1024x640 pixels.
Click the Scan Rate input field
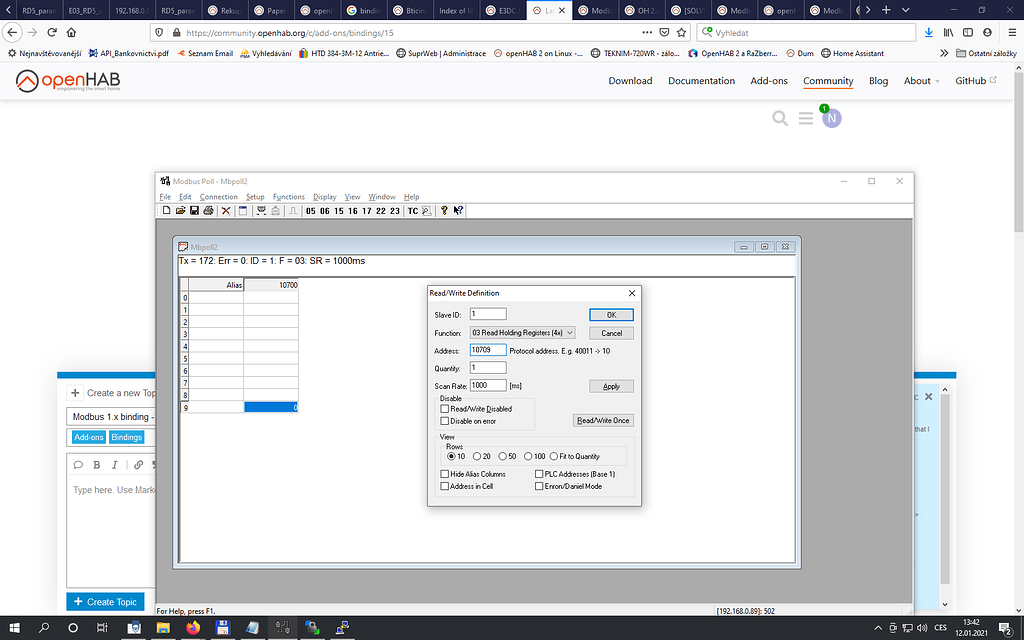coord(487,385)
